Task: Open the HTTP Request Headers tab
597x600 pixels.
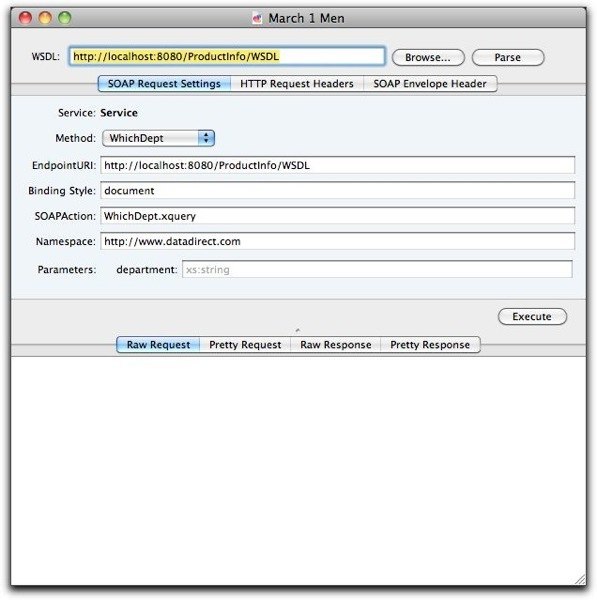Action: pyautogui.click(x=297, y=84)
